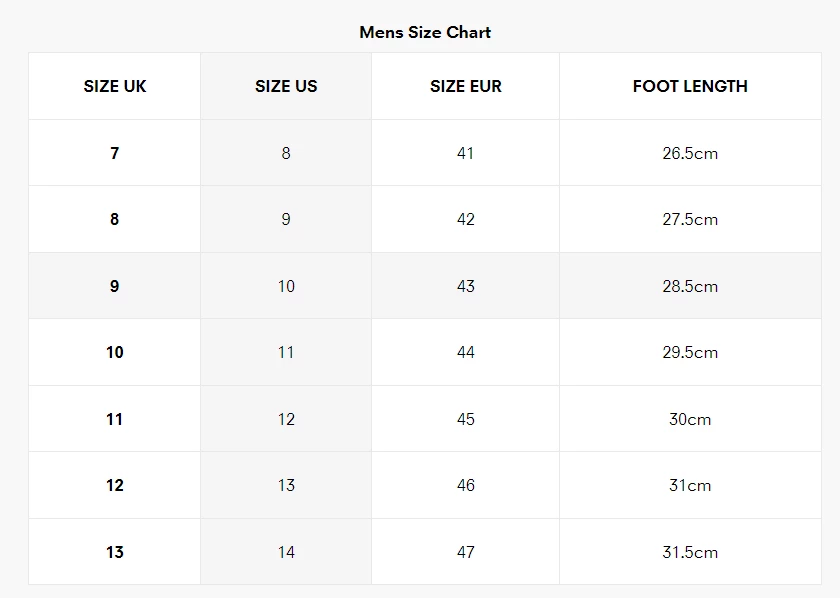The height and width of the screenshot is (598, 840).
Task: Click the FOOT LENGTH column header
Action: coord(690,86)
